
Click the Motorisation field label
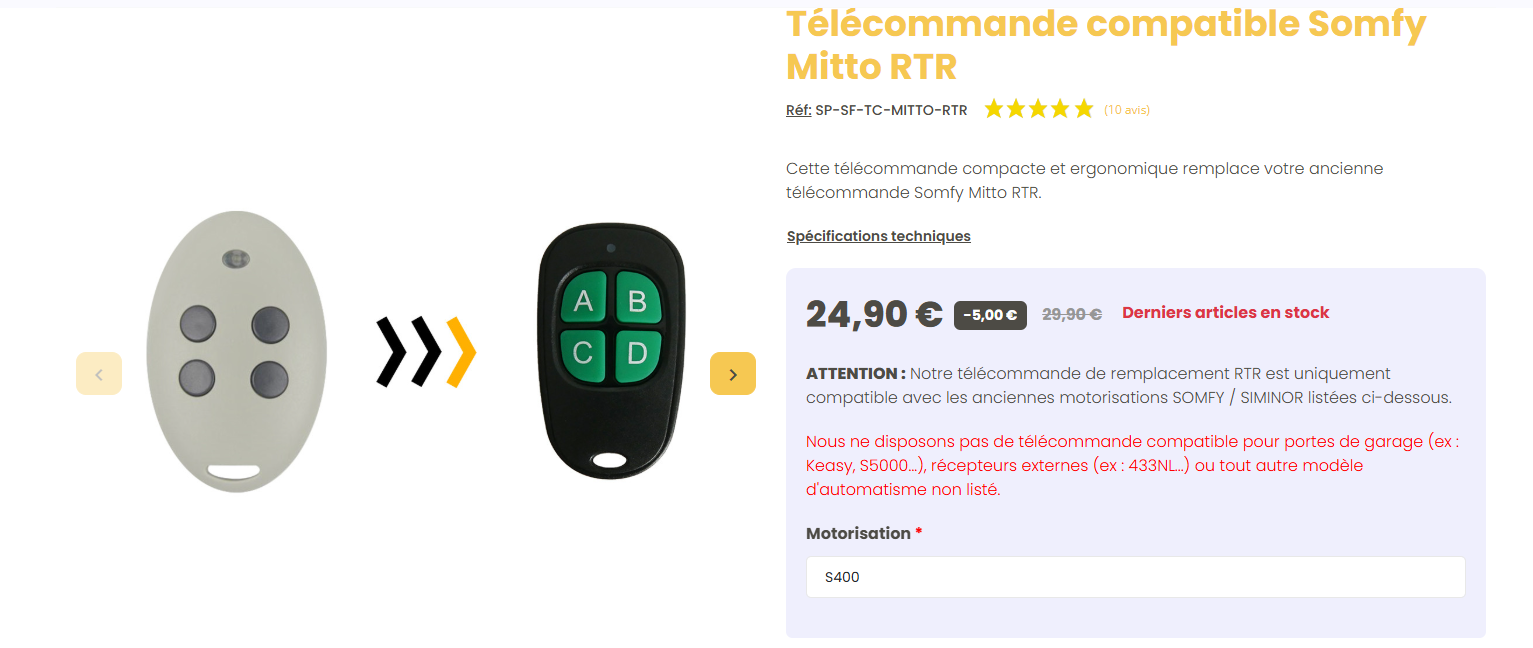pos(858,533)
